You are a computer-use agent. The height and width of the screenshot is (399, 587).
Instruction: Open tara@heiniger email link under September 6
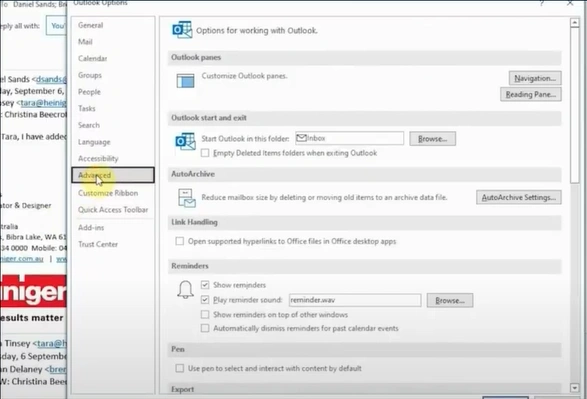pos(43,103)
